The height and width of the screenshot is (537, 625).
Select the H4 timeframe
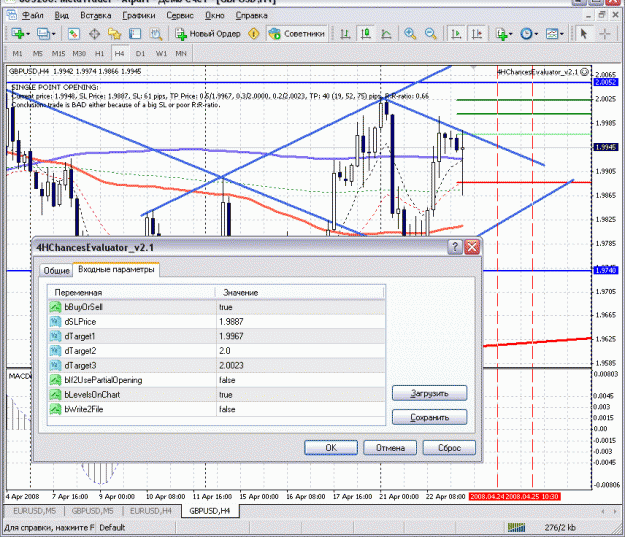click(x=120, y=53)
